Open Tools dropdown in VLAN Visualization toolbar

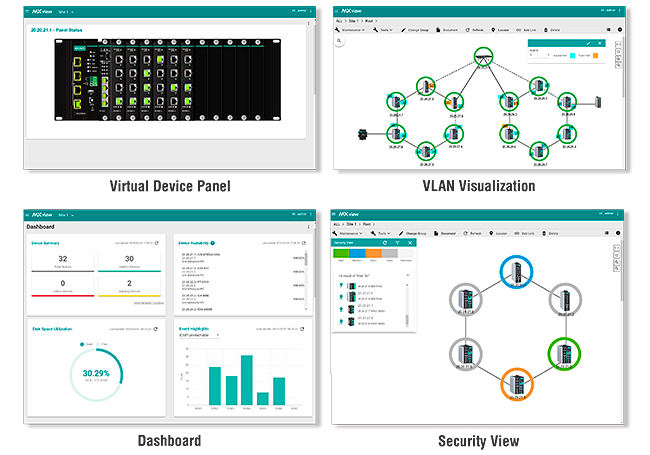pyautogui.click(x=383, y=30)
